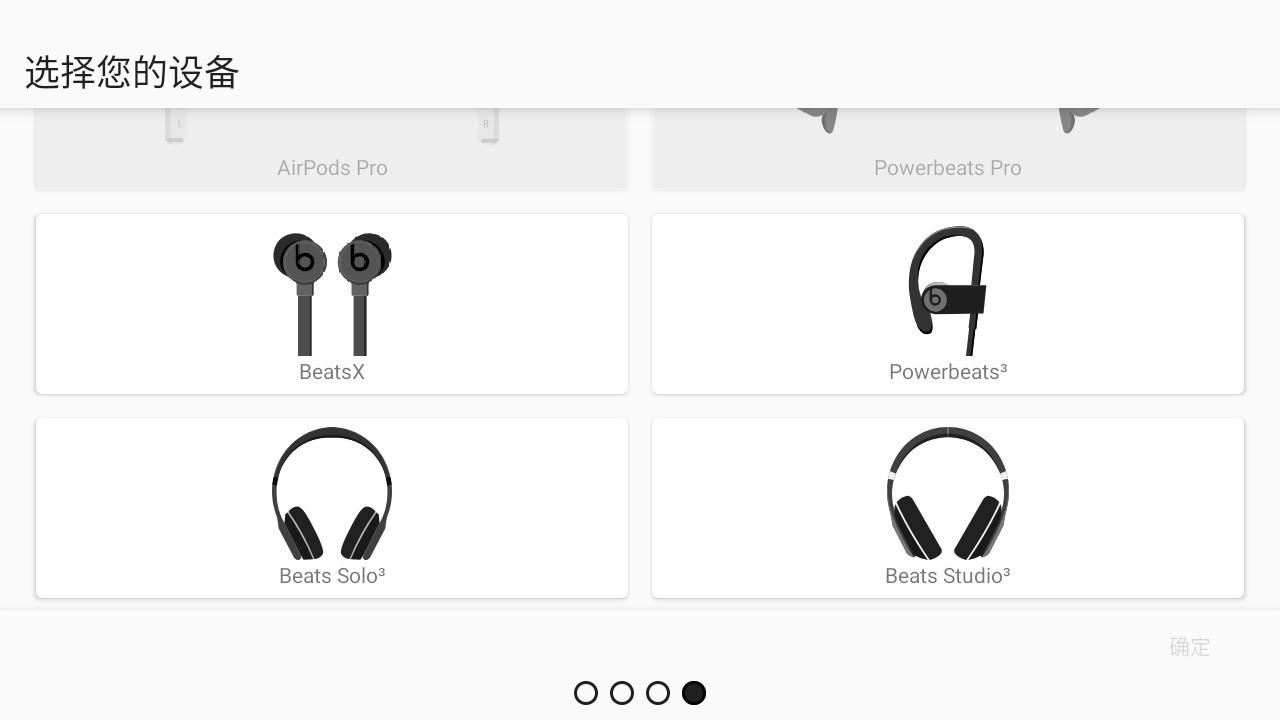Jump to the third page indicator dot
This screenshot has height=720, width=1280.
click(x=658, y=693)
